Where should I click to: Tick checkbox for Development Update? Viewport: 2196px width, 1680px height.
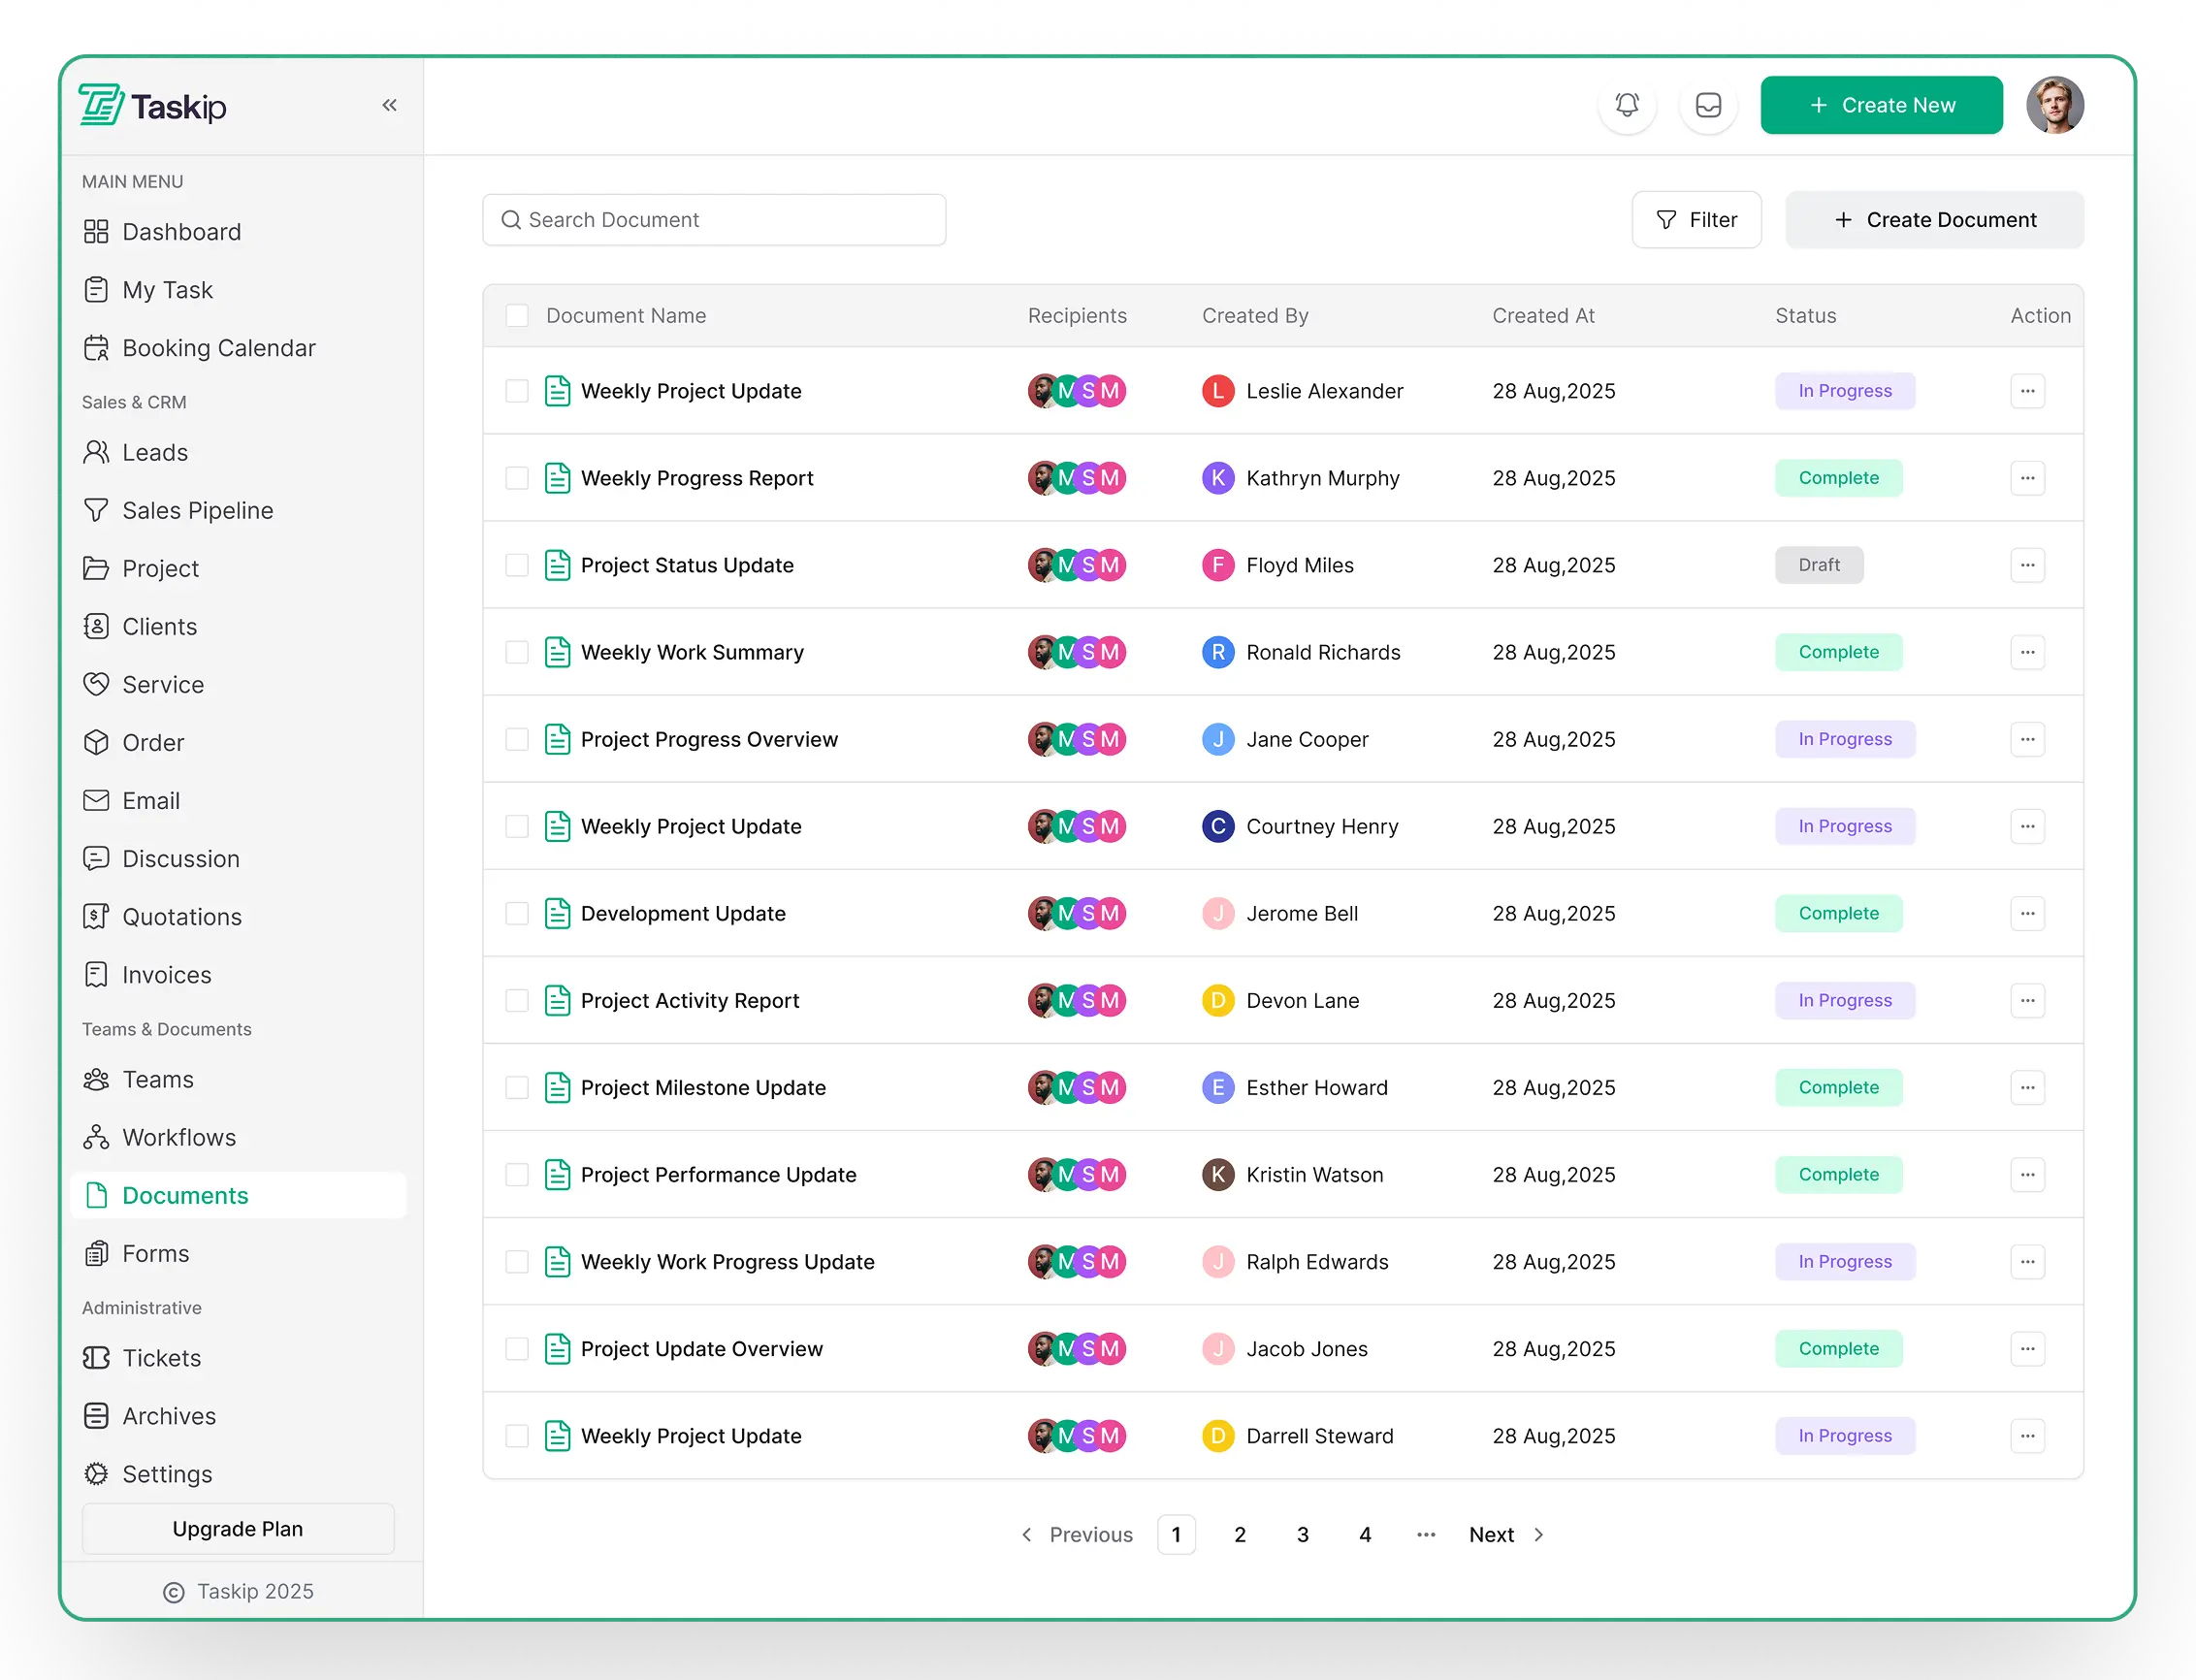tap(517, 913)
